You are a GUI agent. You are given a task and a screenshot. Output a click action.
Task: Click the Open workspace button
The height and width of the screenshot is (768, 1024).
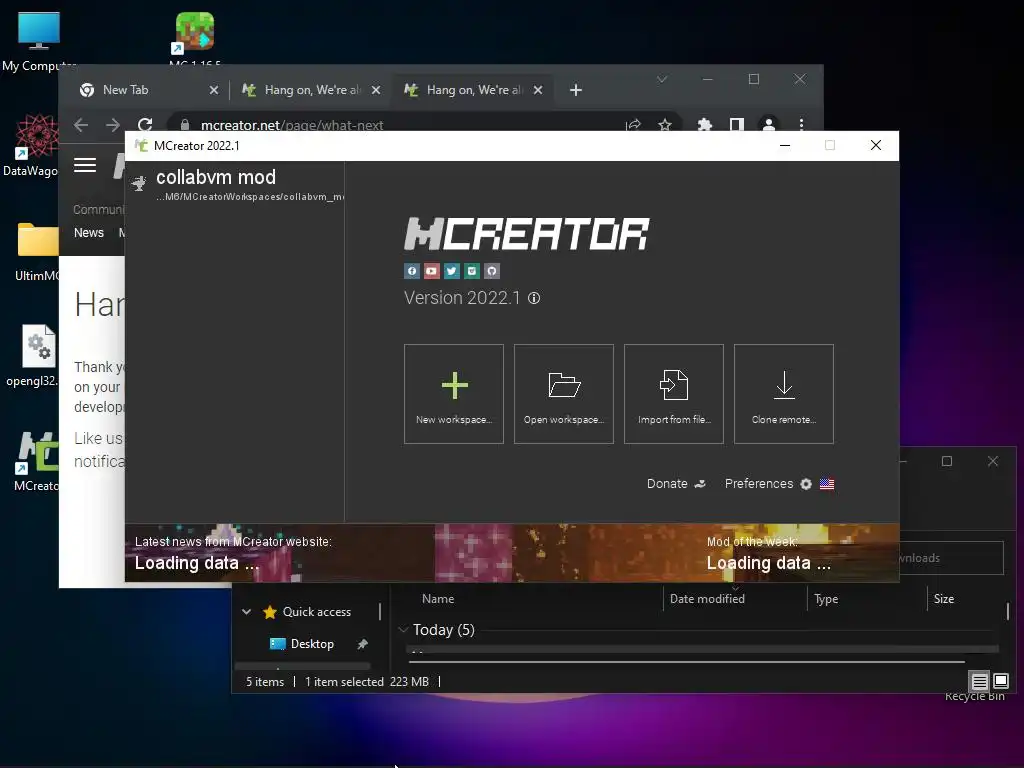click(x=564, y=394)
